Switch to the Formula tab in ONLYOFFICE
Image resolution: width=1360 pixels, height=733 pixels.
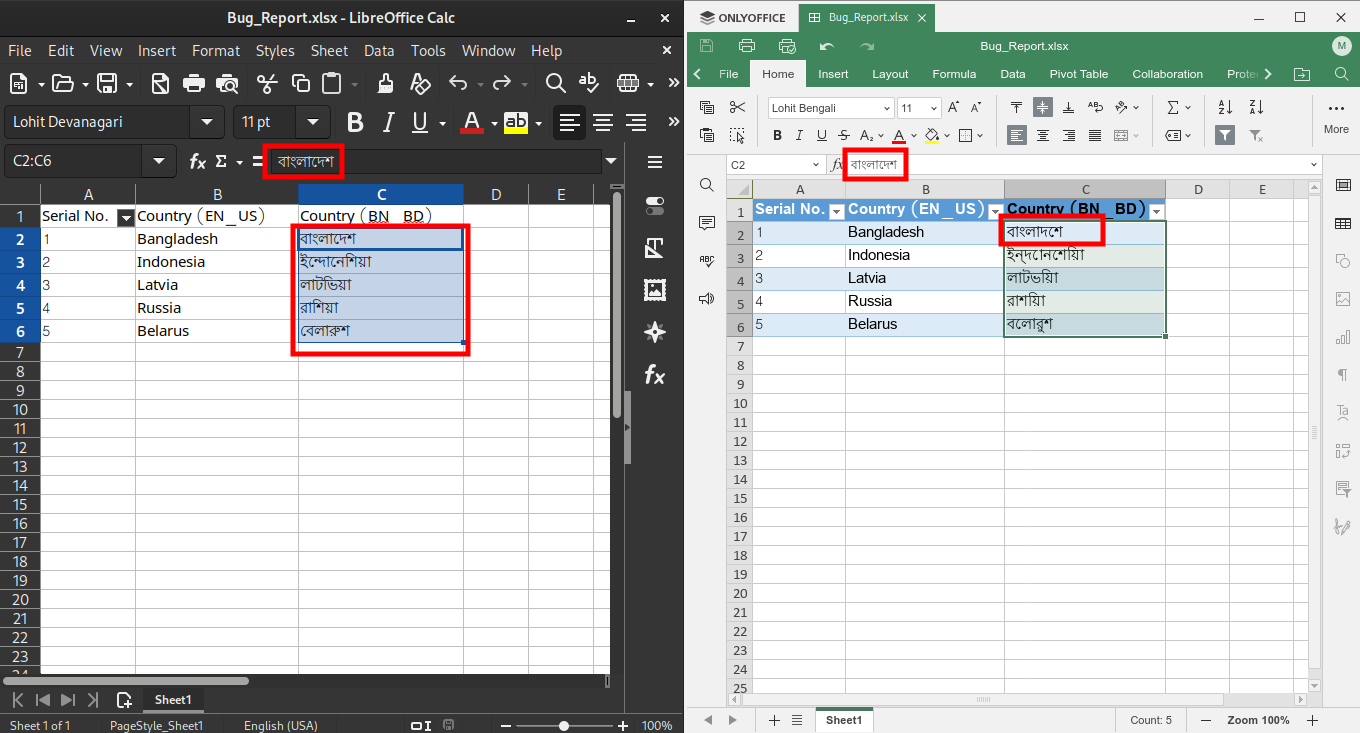(954, 74)
